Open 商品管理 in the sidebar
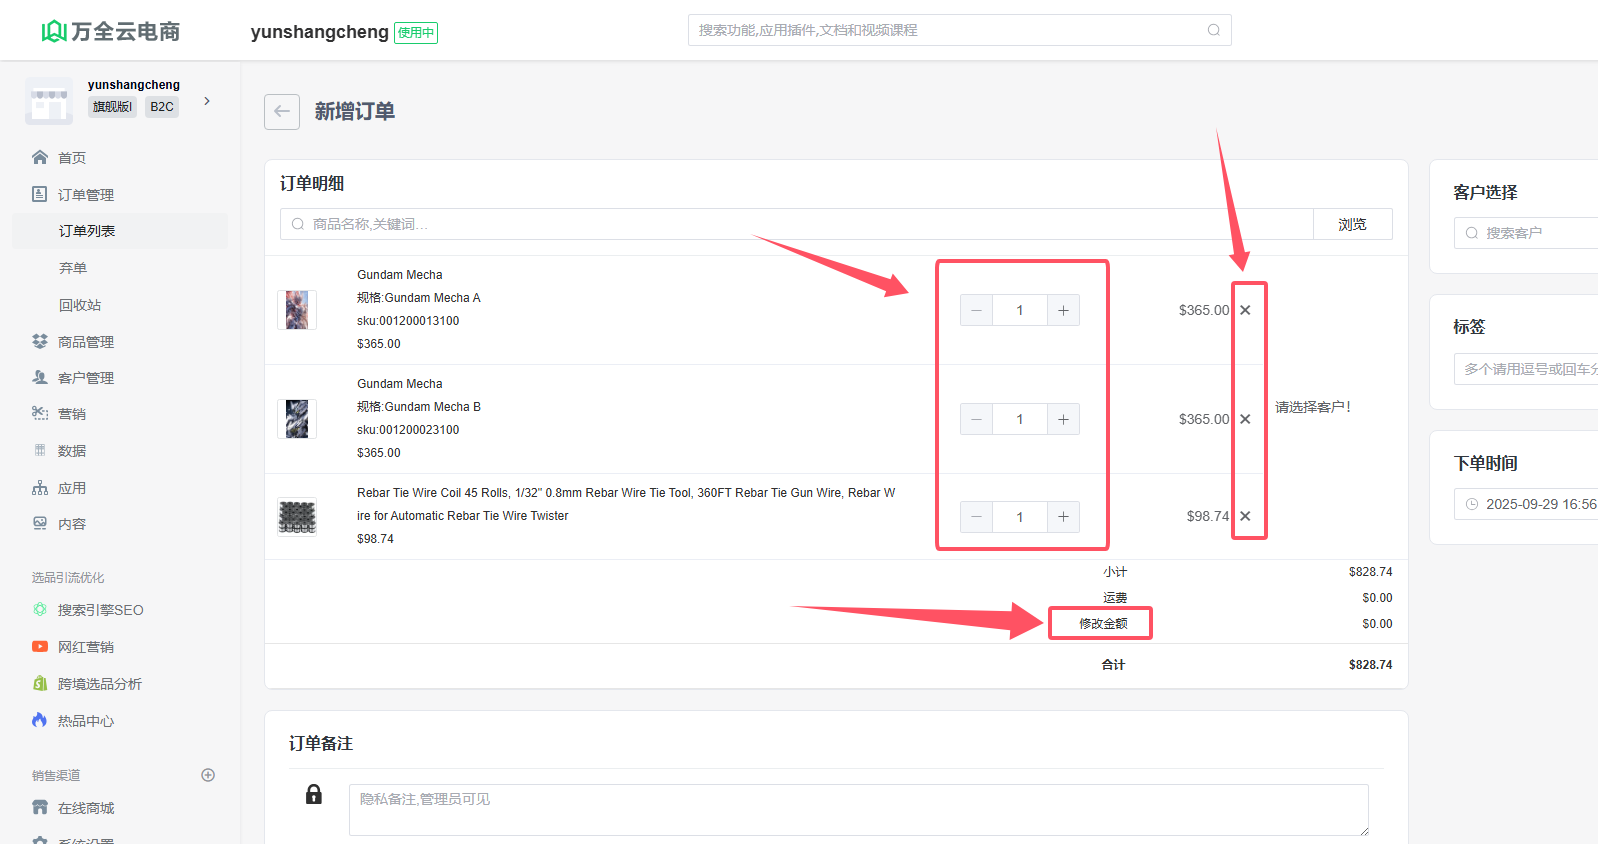Viewport: 1598px width, 844px height. click(86, 342)
